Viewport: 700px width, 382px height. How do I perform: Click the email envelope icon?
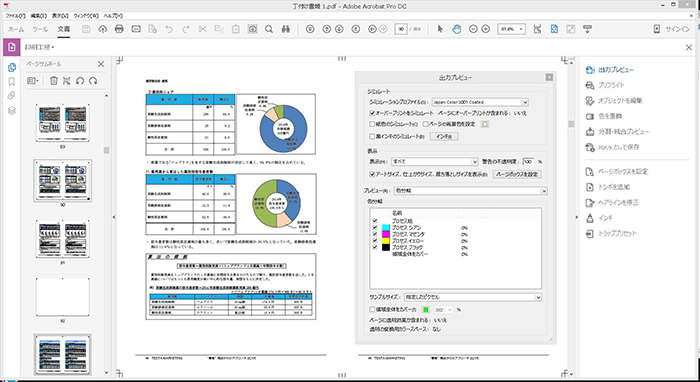click(136, 29)
